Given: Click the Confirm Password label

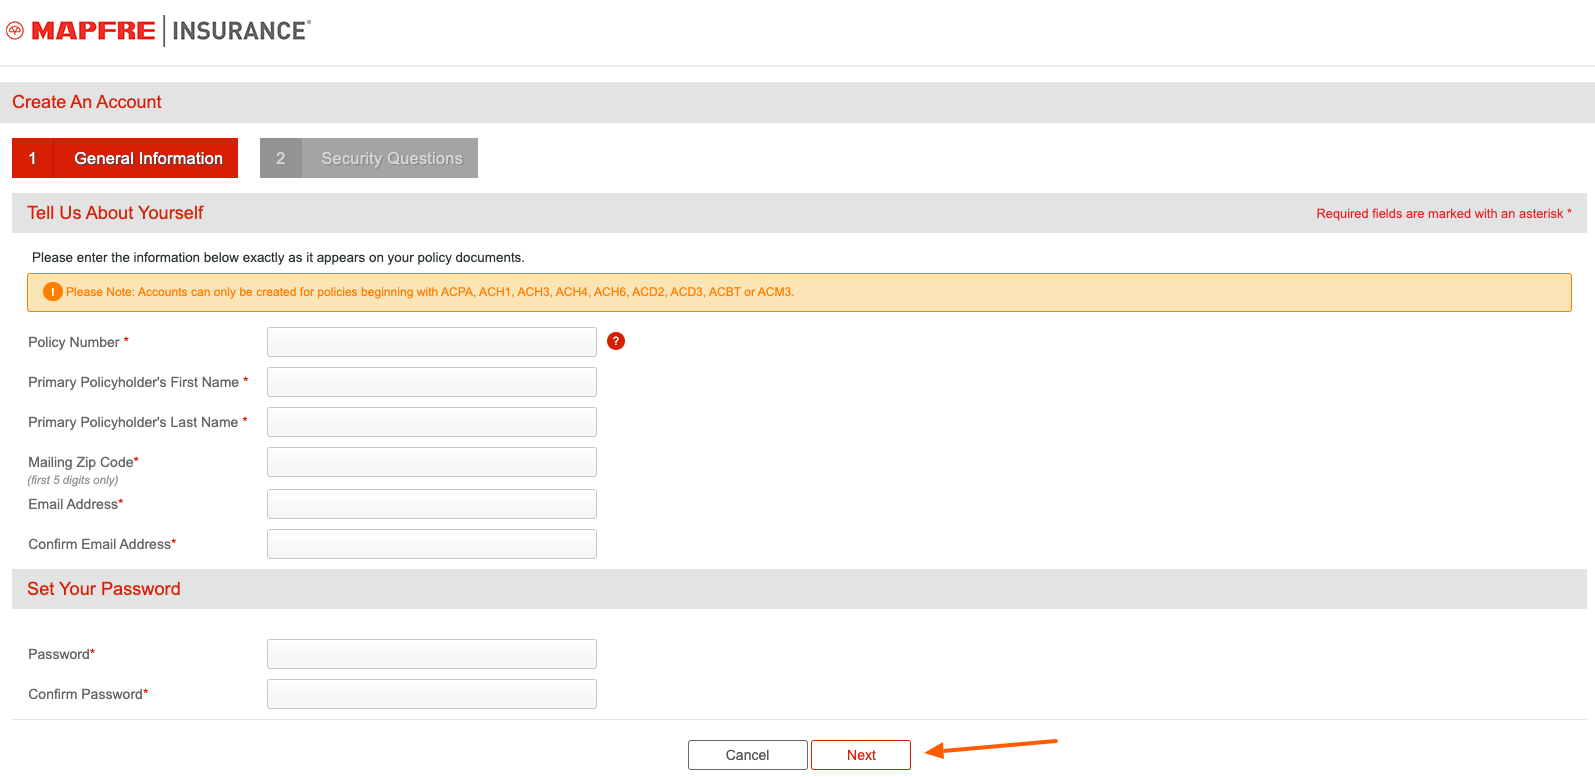Looking at the screenshot, I should (x=88, y=694).
